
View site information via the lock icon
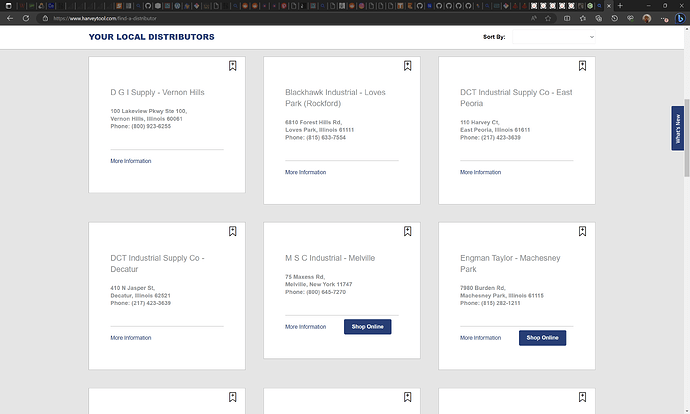45,18
